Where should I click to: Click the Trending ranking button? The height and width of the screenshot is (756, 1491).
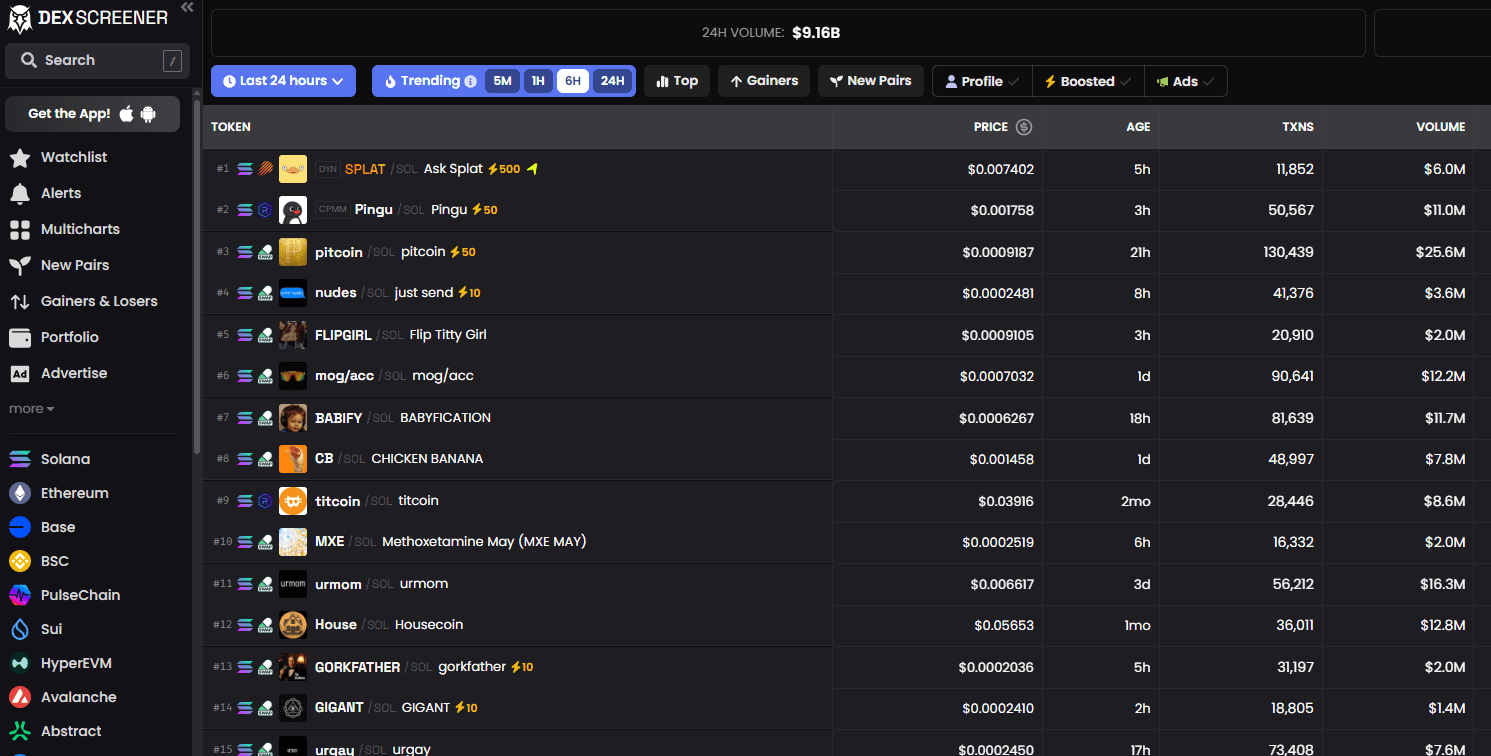pyautogui.click(x=429, y=81)
